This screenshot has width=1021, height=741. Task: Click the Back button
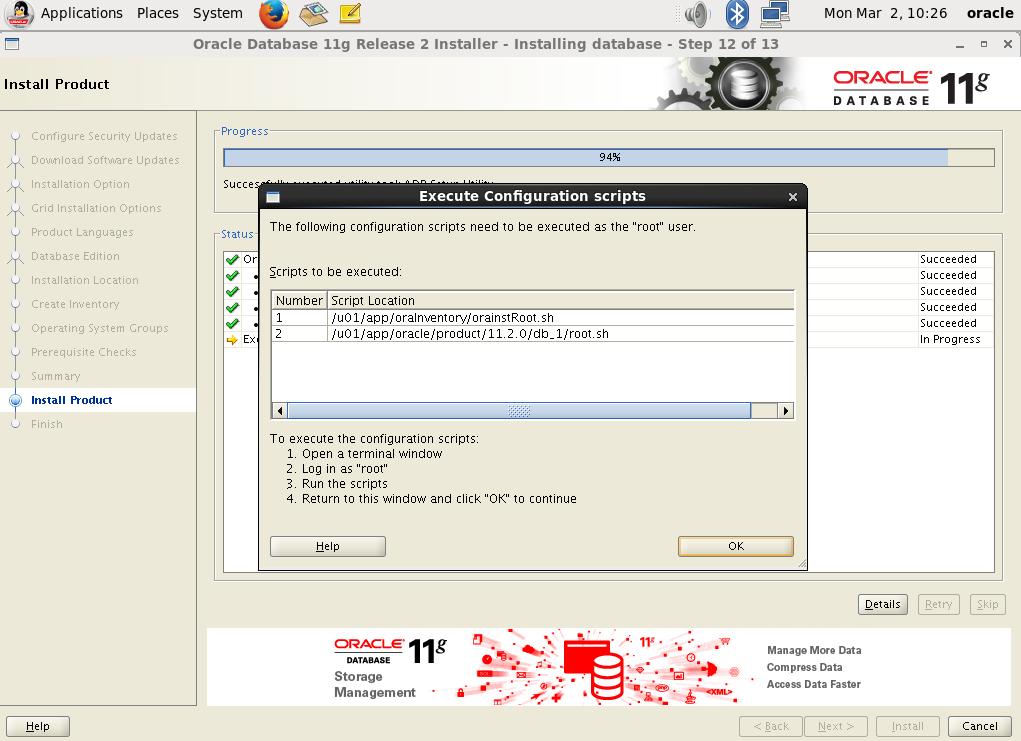[771, 726]
